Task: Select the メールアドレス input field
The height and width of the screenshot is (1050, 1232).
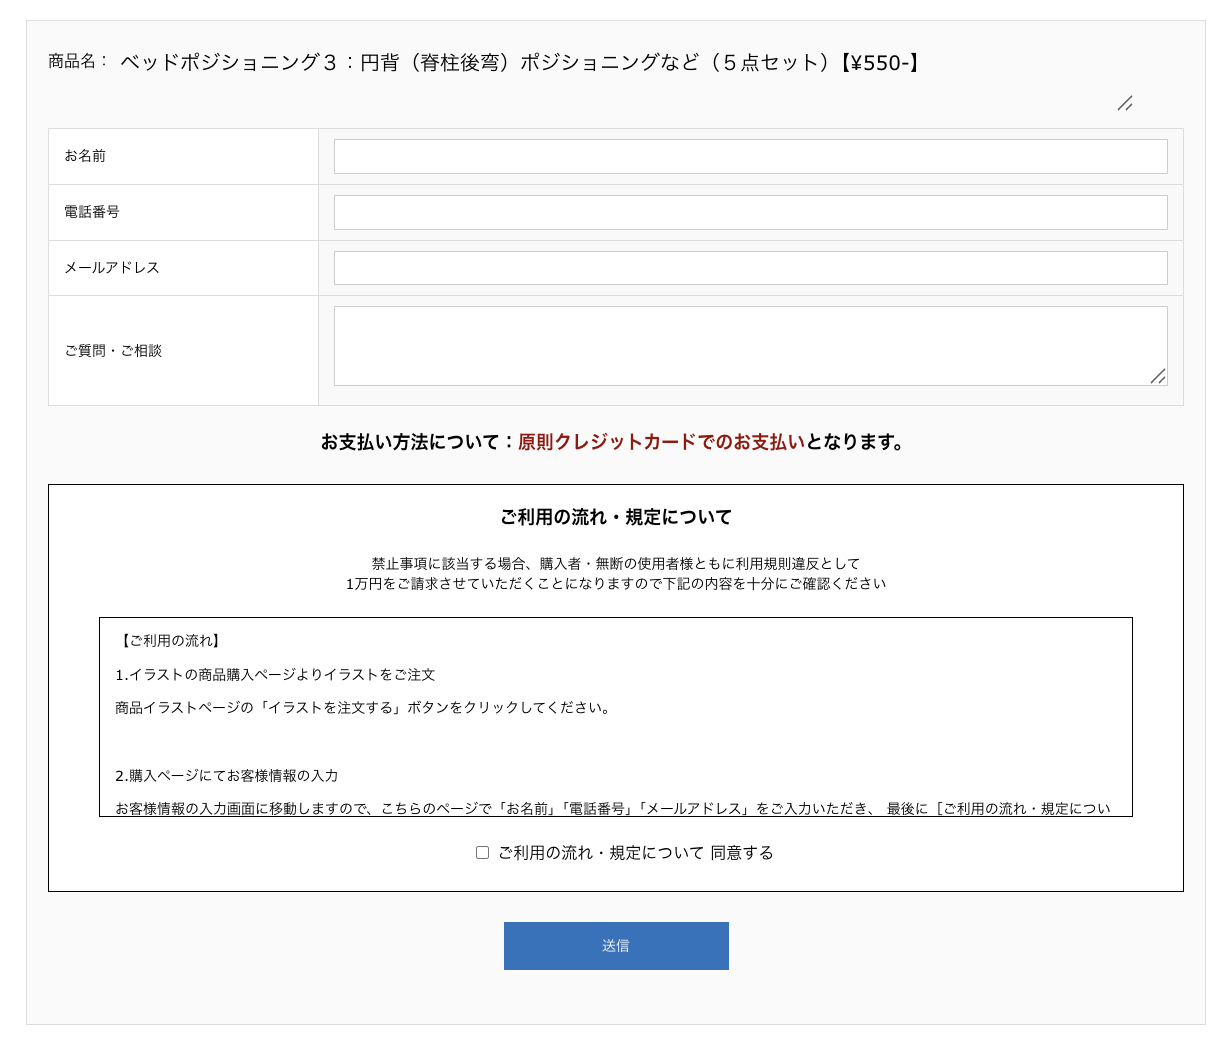Action: (x=750, y=268)
